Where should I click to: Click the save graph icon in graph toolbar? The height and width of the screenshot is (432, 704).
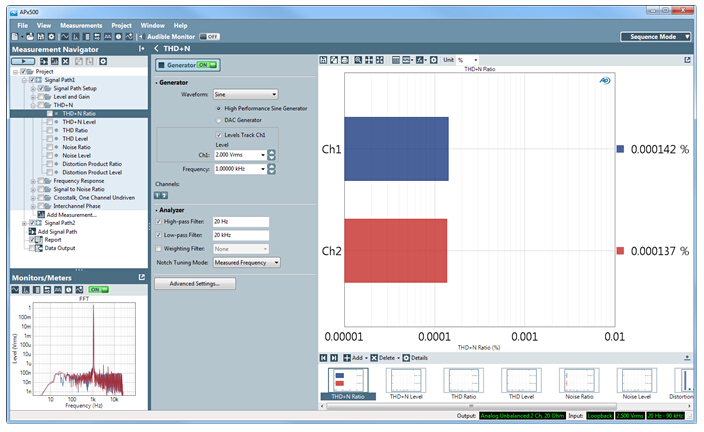(x=323, y=60)
